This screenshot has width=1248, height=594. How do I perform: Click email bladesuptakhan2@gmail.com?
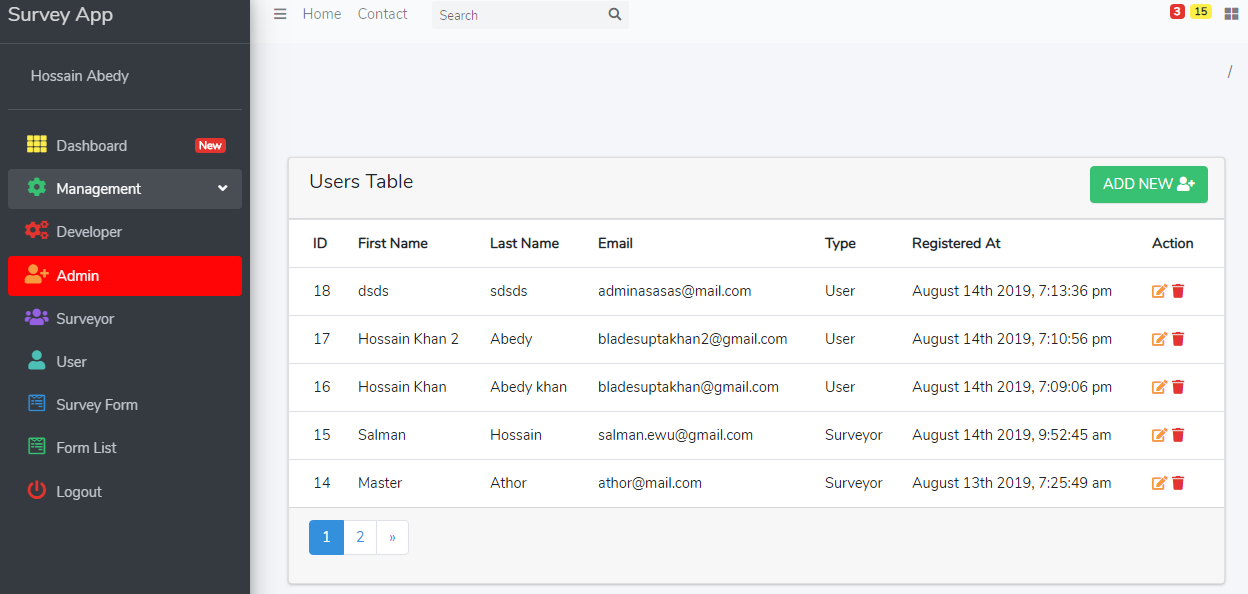[x=693, y=339]
